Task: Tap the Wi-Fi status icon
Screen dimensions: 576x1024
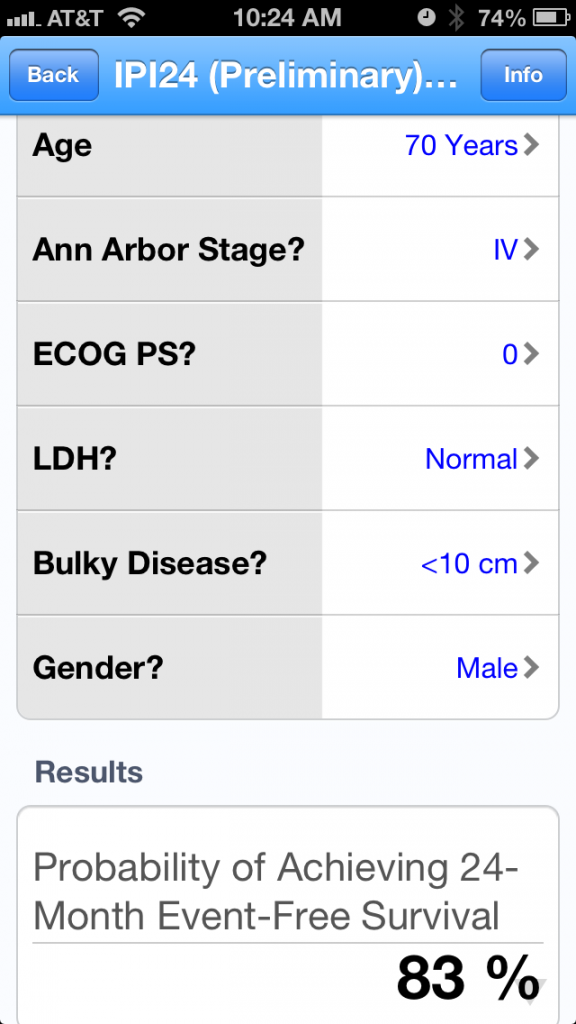Action: 131,18
